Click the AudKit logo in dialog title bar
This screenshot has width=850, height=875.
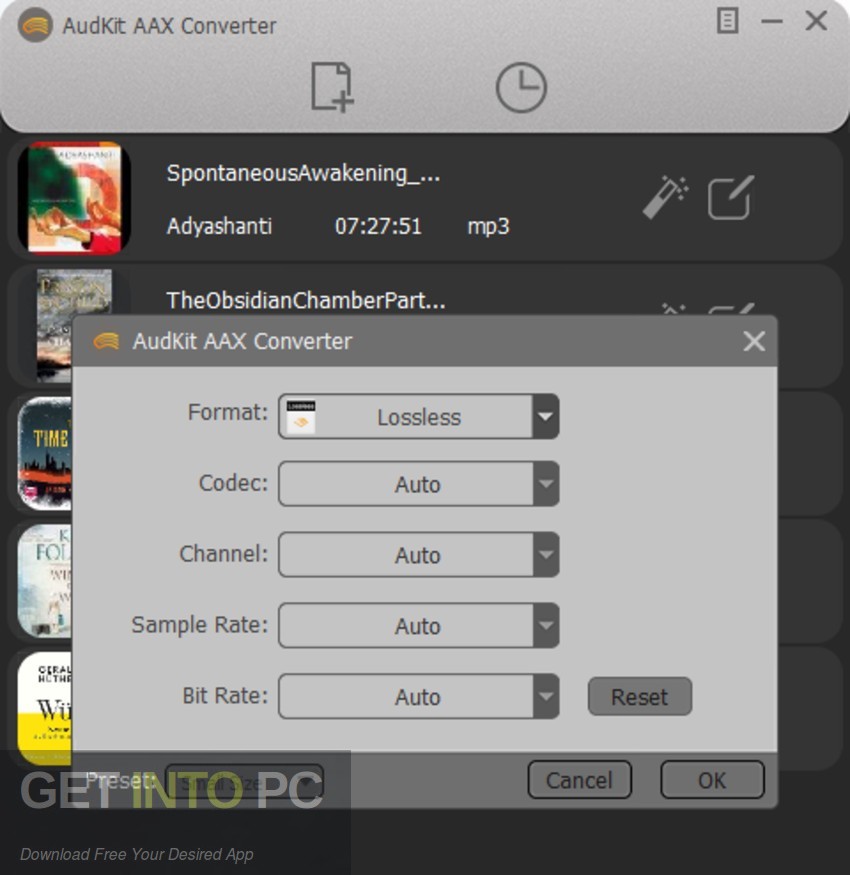(x=107, y=341)
